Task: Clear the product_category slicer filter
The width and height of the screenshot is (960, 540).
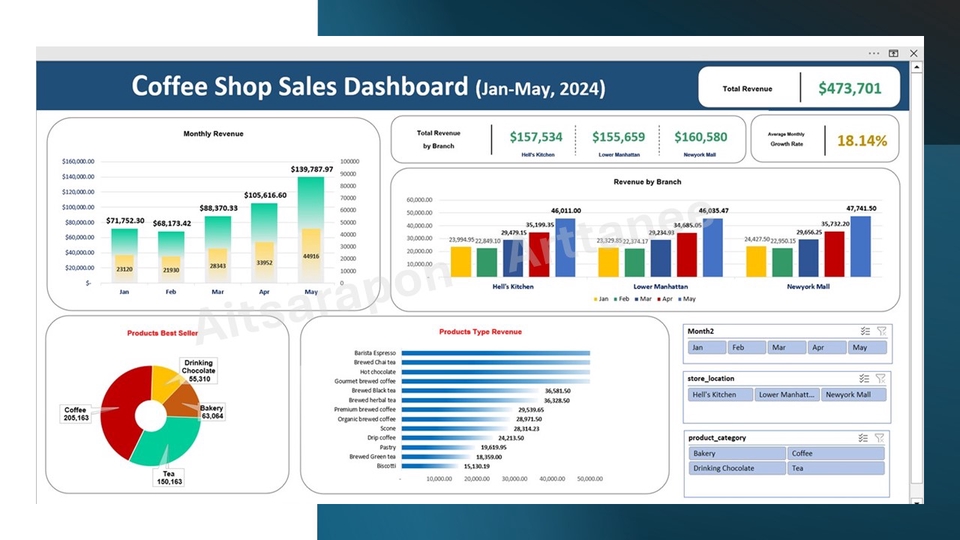Action: (x=881, y=438)
